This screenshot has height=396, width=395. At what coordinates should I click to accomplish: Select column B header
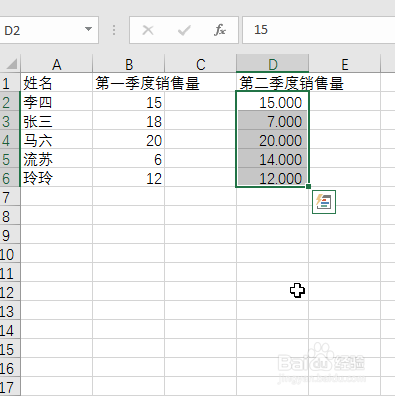(x=129, y=64)
